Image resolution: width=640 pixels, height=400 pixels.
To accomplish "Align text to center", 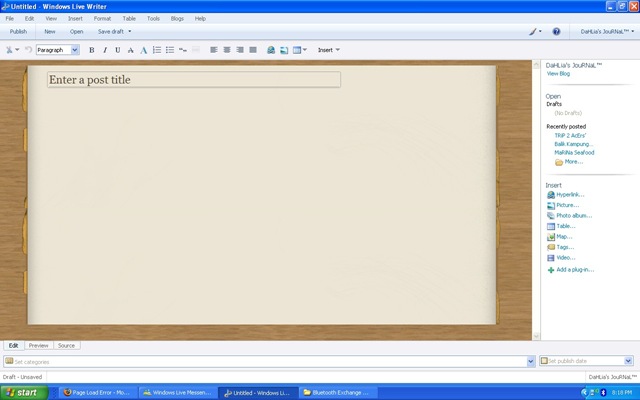I will (227, 50).
